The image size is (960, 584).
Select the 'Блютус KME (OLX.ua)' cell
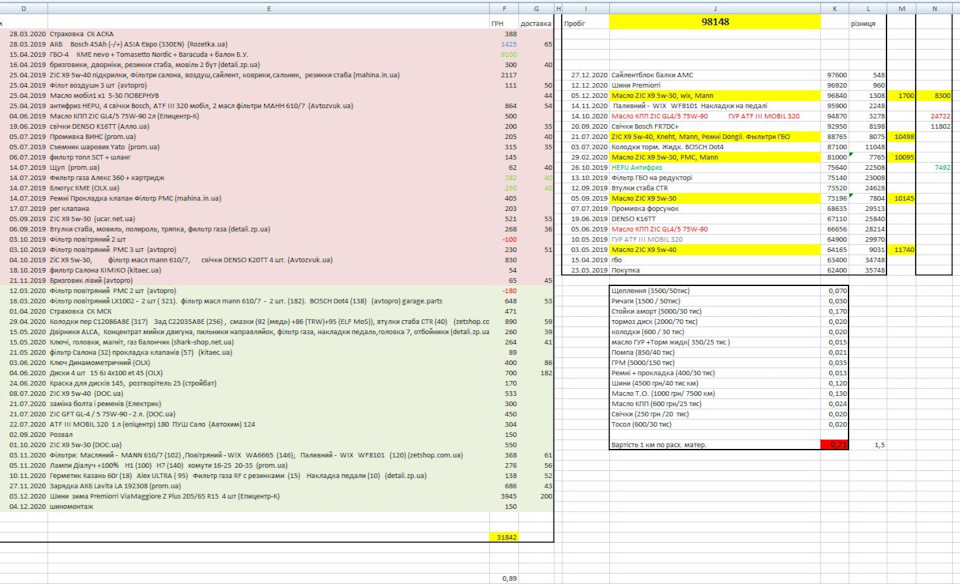coord(269,188)
